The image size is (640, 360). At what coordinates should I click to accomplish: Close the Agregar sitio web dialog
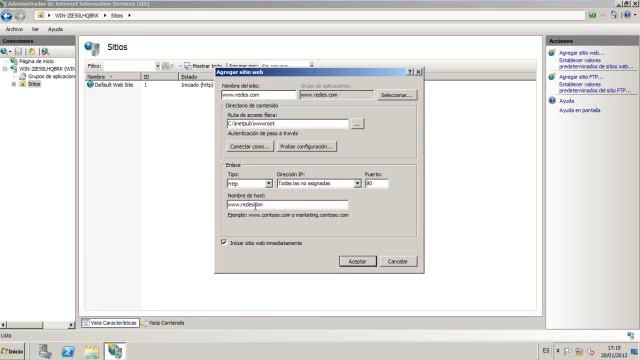point(418,72)
